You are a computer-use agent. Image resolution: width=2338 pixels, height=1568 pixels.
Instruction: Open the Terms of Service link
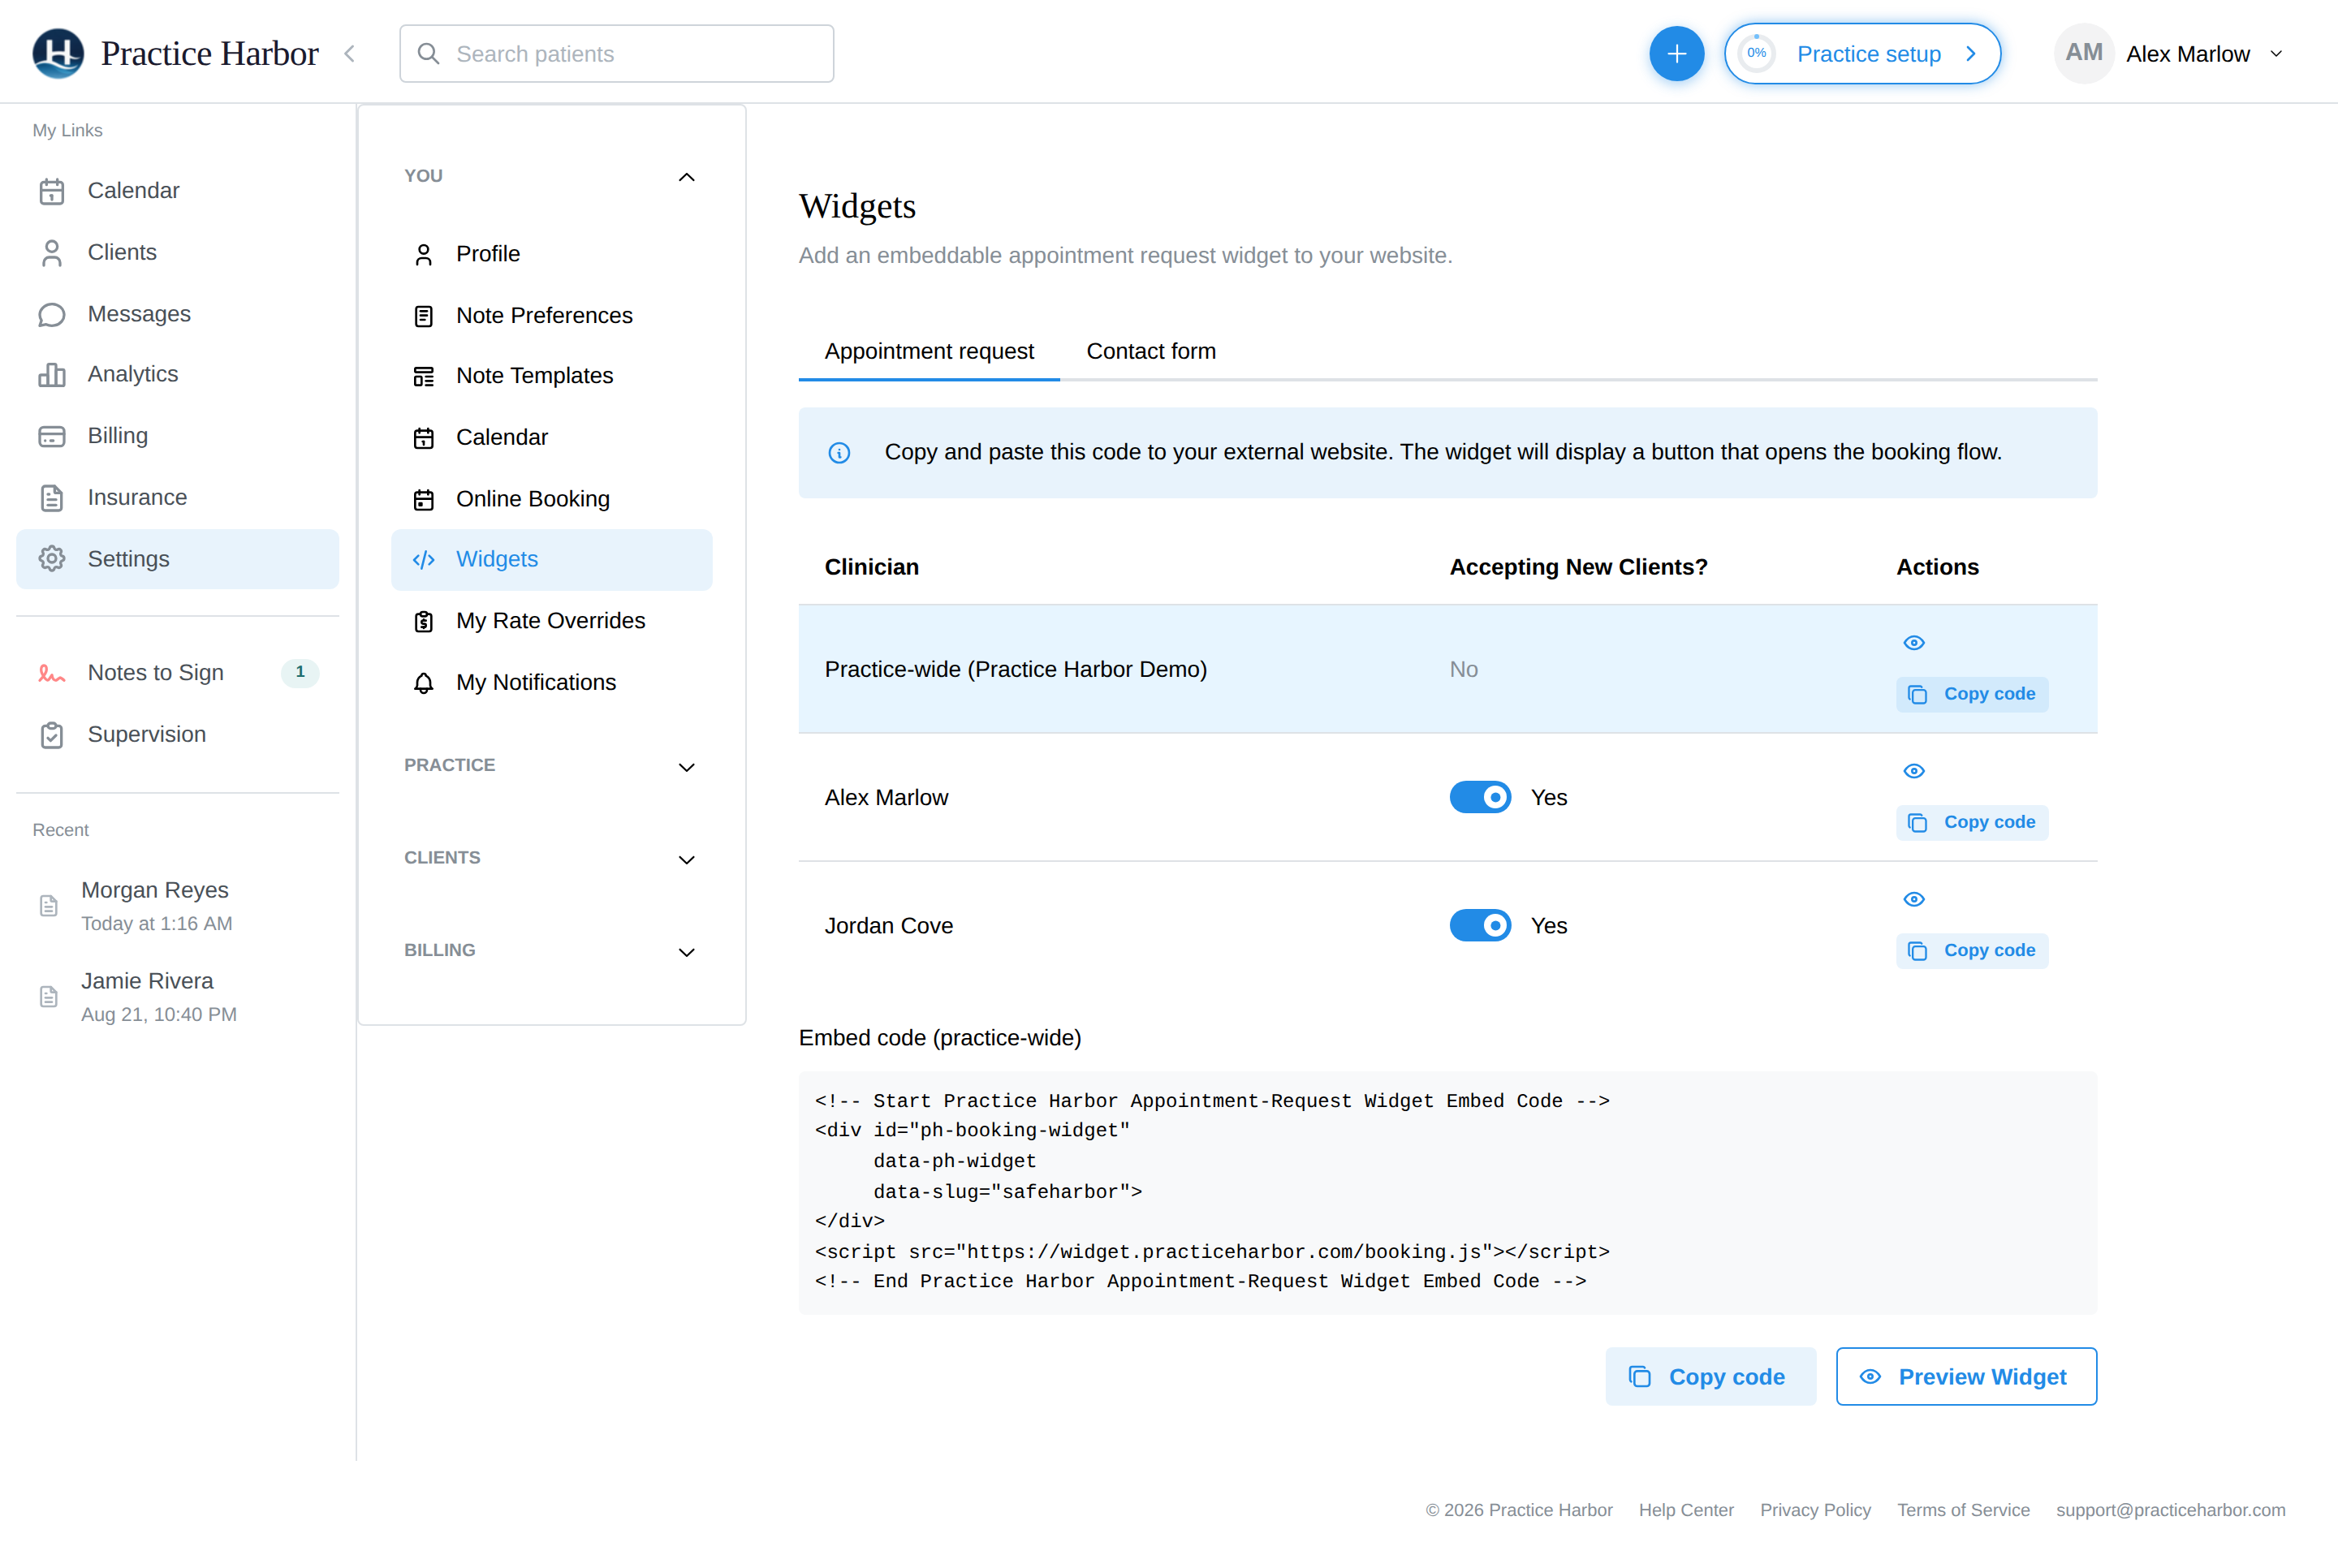tap(1963, 1510)
